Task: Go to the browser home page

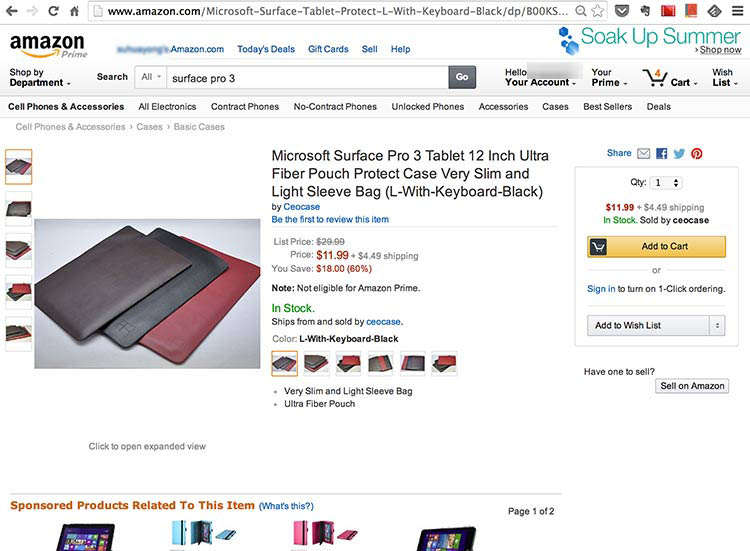Action: tap(74, 12)
